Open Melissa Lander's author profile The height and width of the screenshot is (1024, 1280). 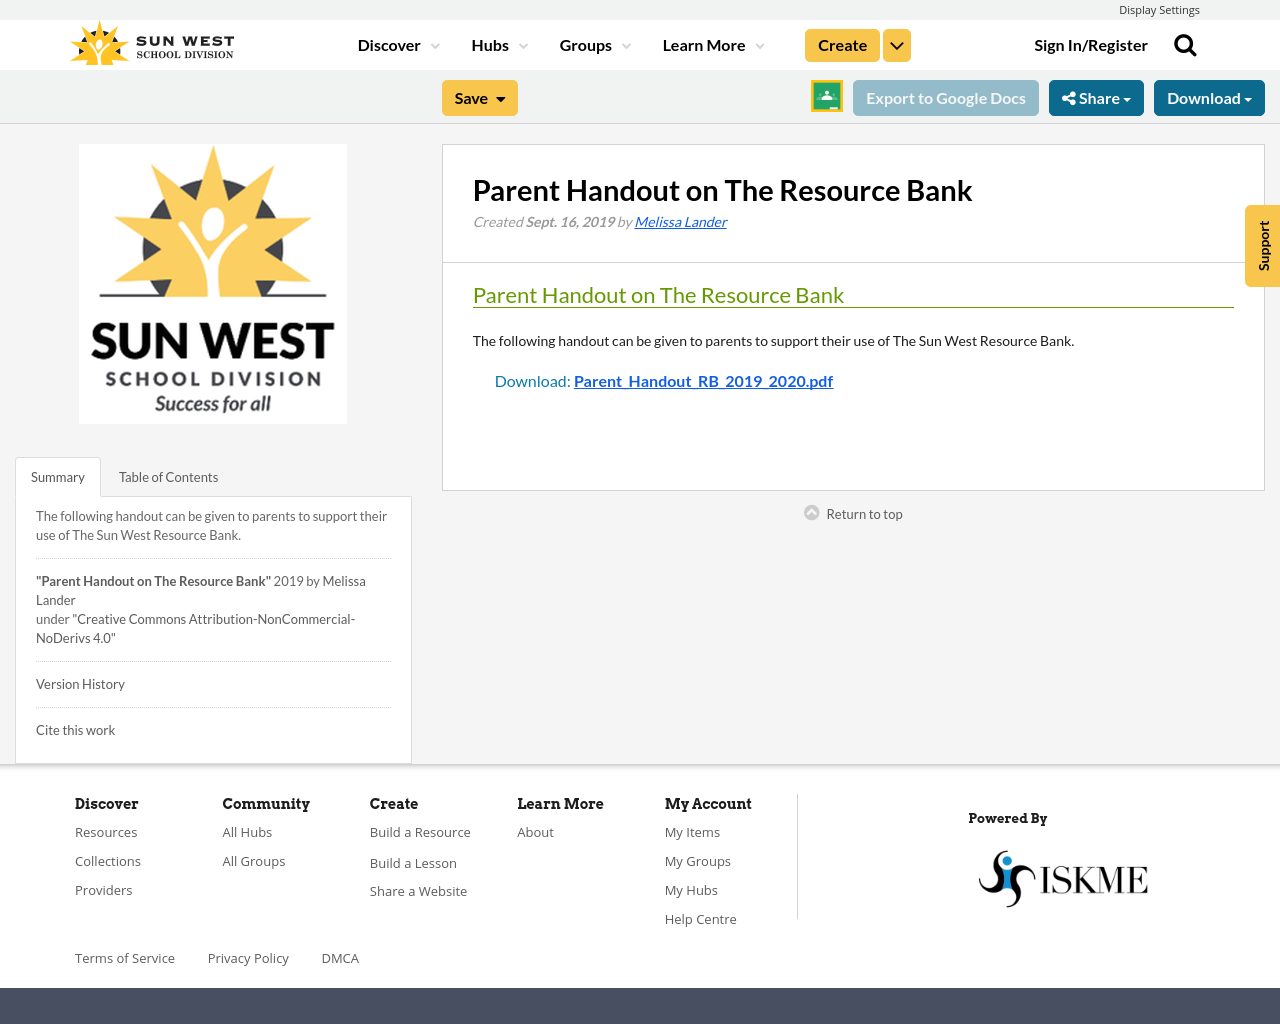[x=680, y=220]
